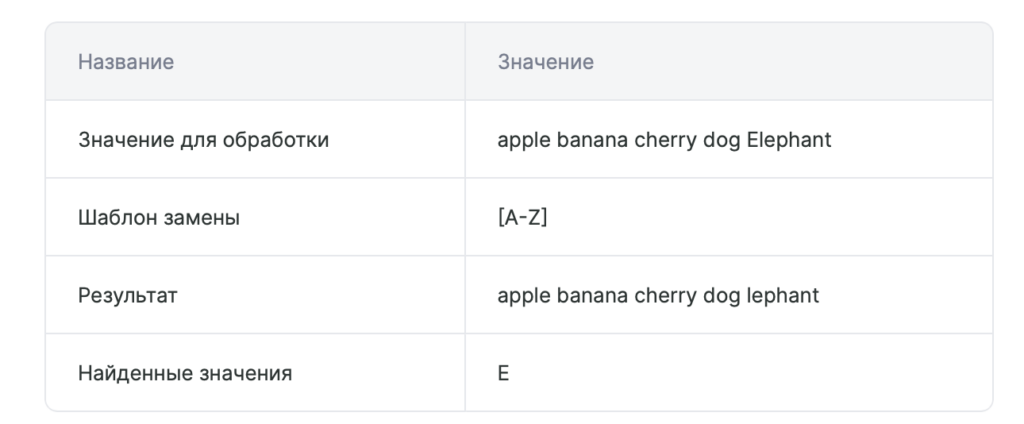Image resolution: width=1024 pixels, height=424 pixels.
Task: Click the Найденные значения row label
Action: 185,373
